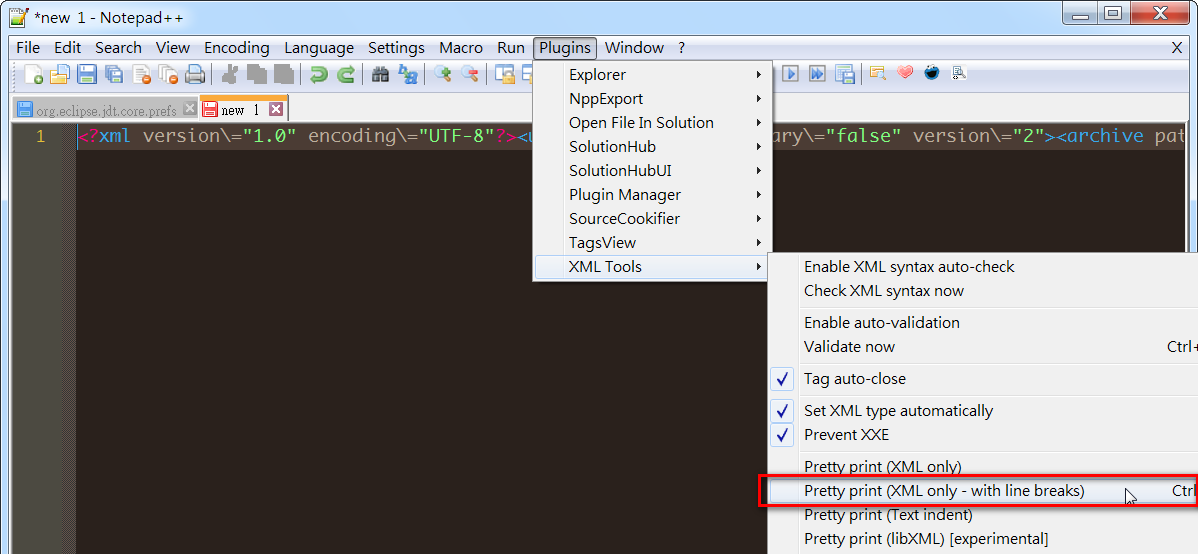Image resolution: width=1198 pixels, height=554 pixels.
Task: Undo with the green left arrow icon
Action: pyautogui.click(x=319, y=74)
